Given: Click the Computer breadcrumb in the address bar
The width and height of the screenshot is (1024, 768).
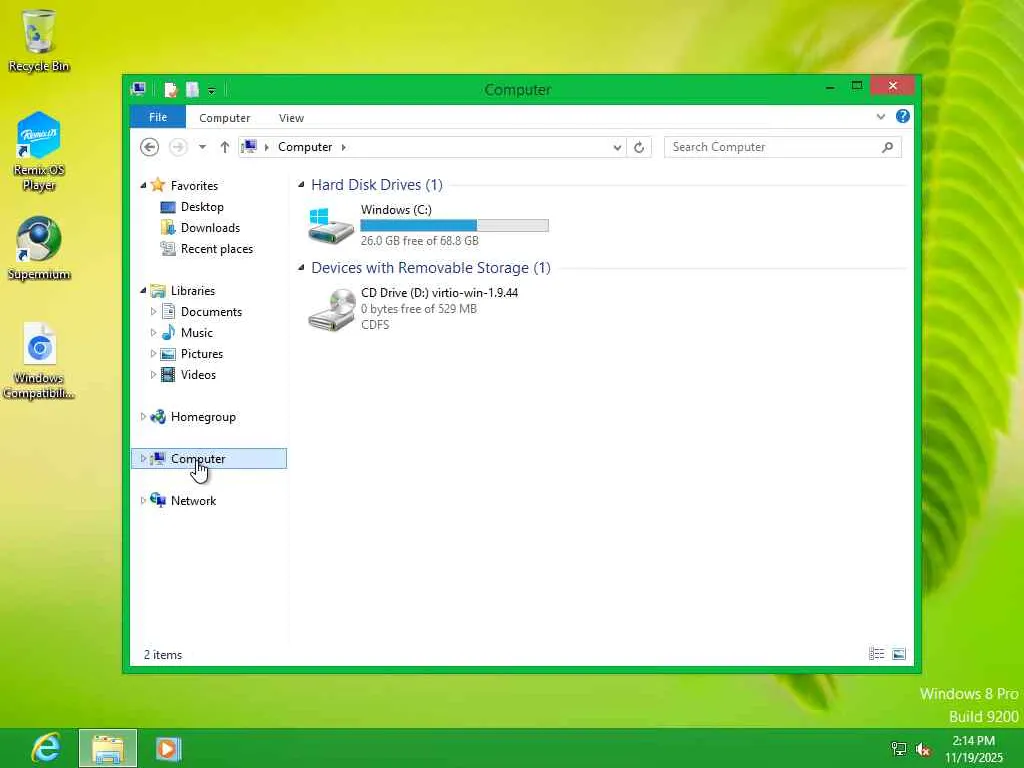Looking at the screenshot, I should (305, 147).
